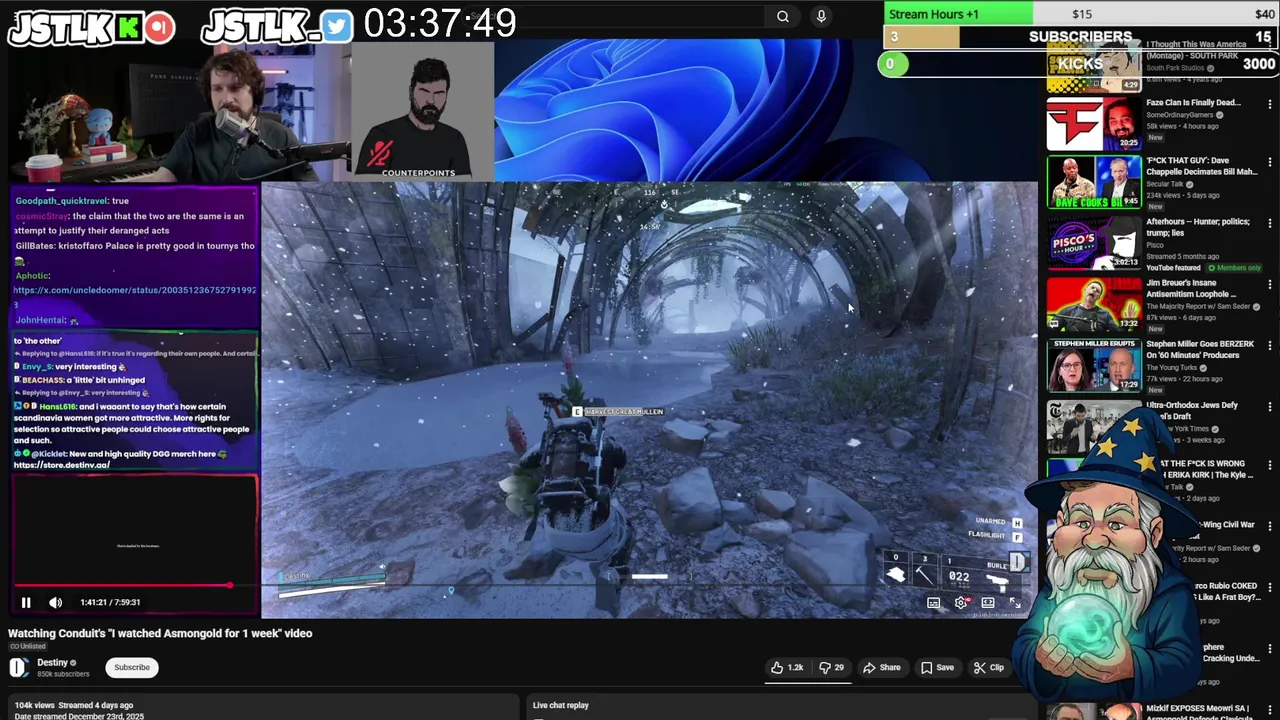Click the Pisco's Hour thumbnail
The width and height of the screenshot is (1280, 720).
tap(1093, 242)
